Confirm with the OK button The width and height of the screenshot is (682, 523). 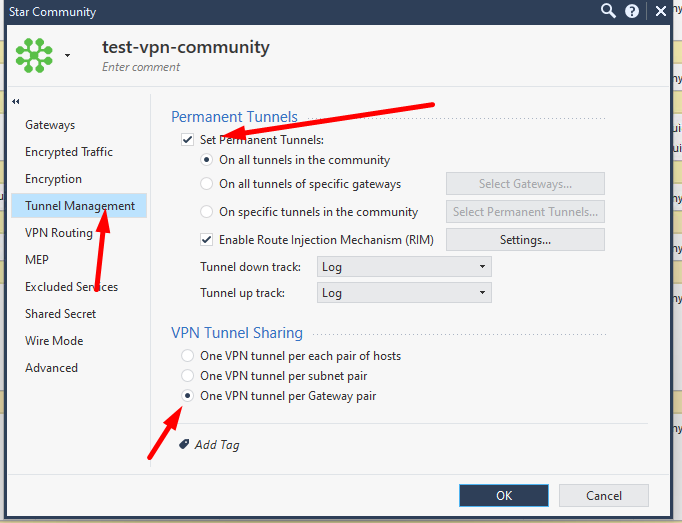504,495
